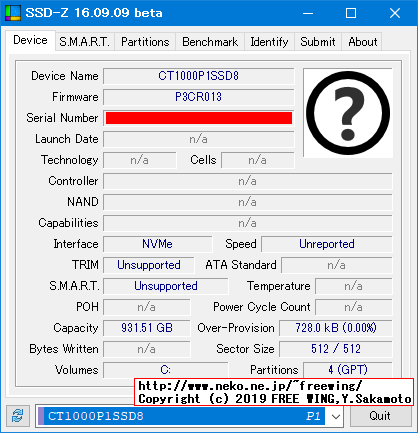Click the unknown device question mark image
The image size is (418, 433).
point(348,113)
